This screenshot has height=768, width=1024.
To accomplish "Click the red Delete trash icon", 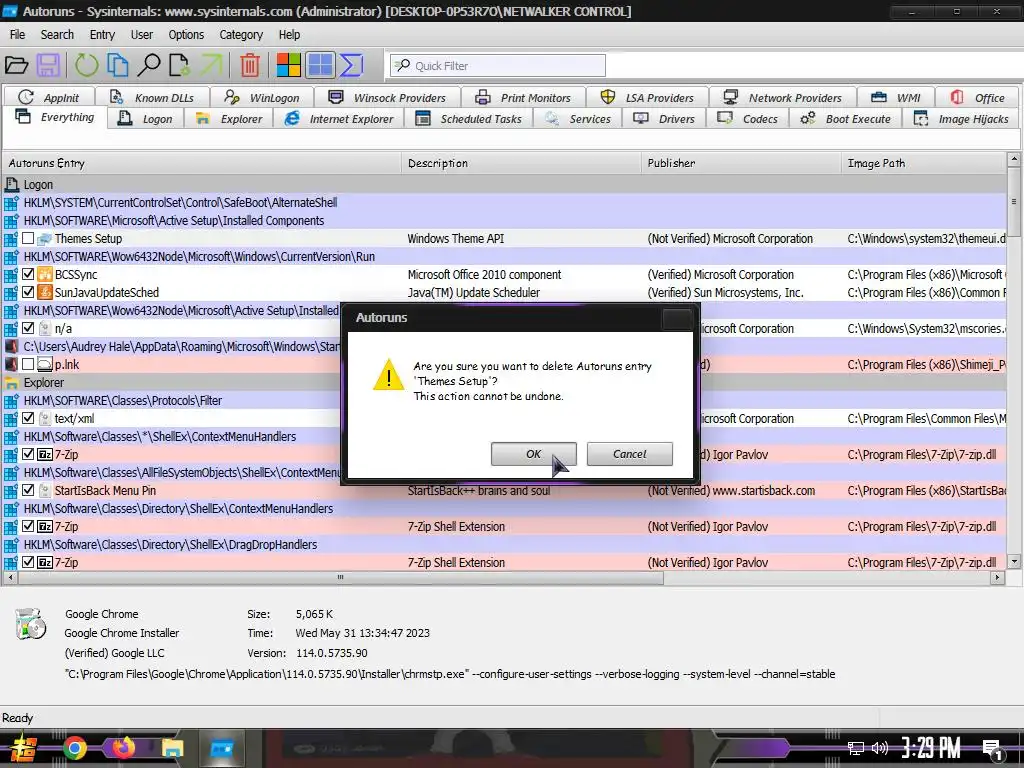I will 249,65.
